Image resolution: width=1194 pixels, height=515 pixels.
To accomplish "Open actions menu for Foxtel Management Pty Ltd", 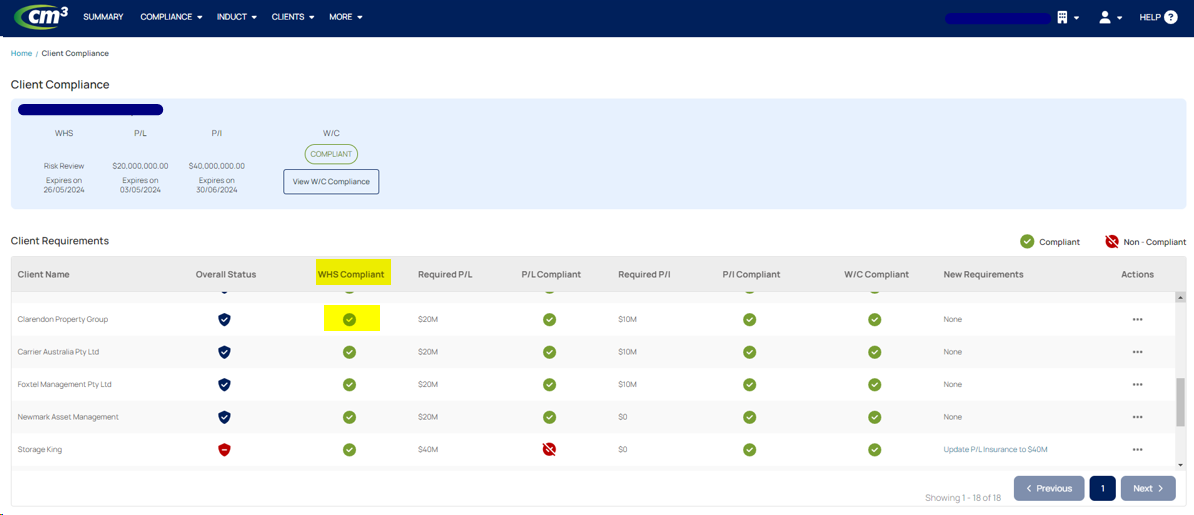I will click(x=1138, y=385).
